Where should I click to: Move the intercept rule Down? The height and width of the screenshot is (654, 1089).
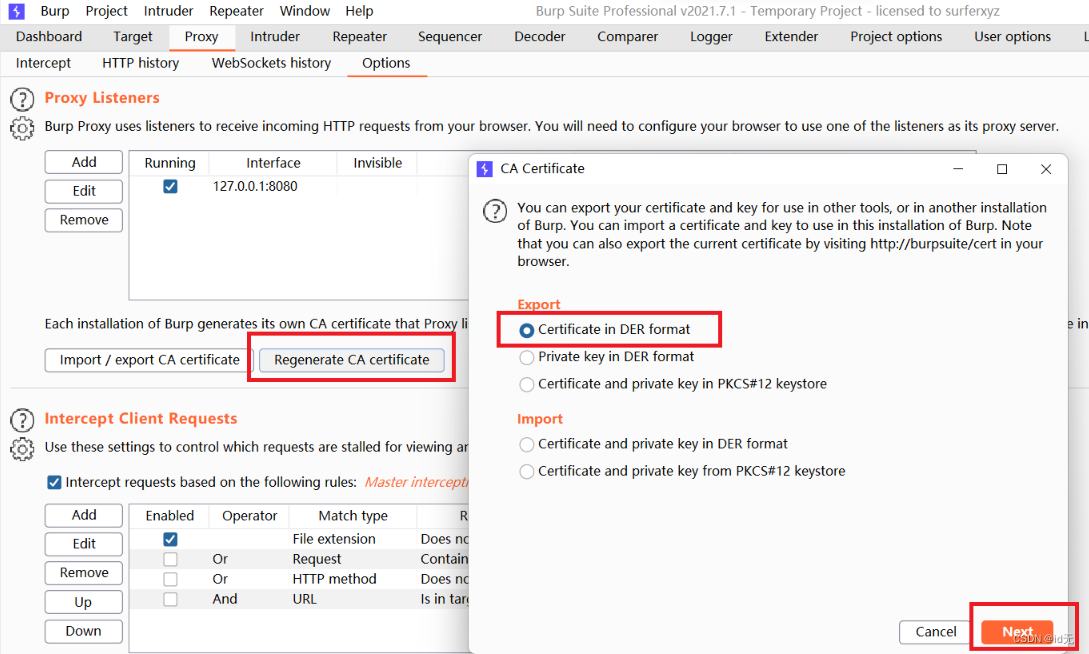(x=84, y=631)
